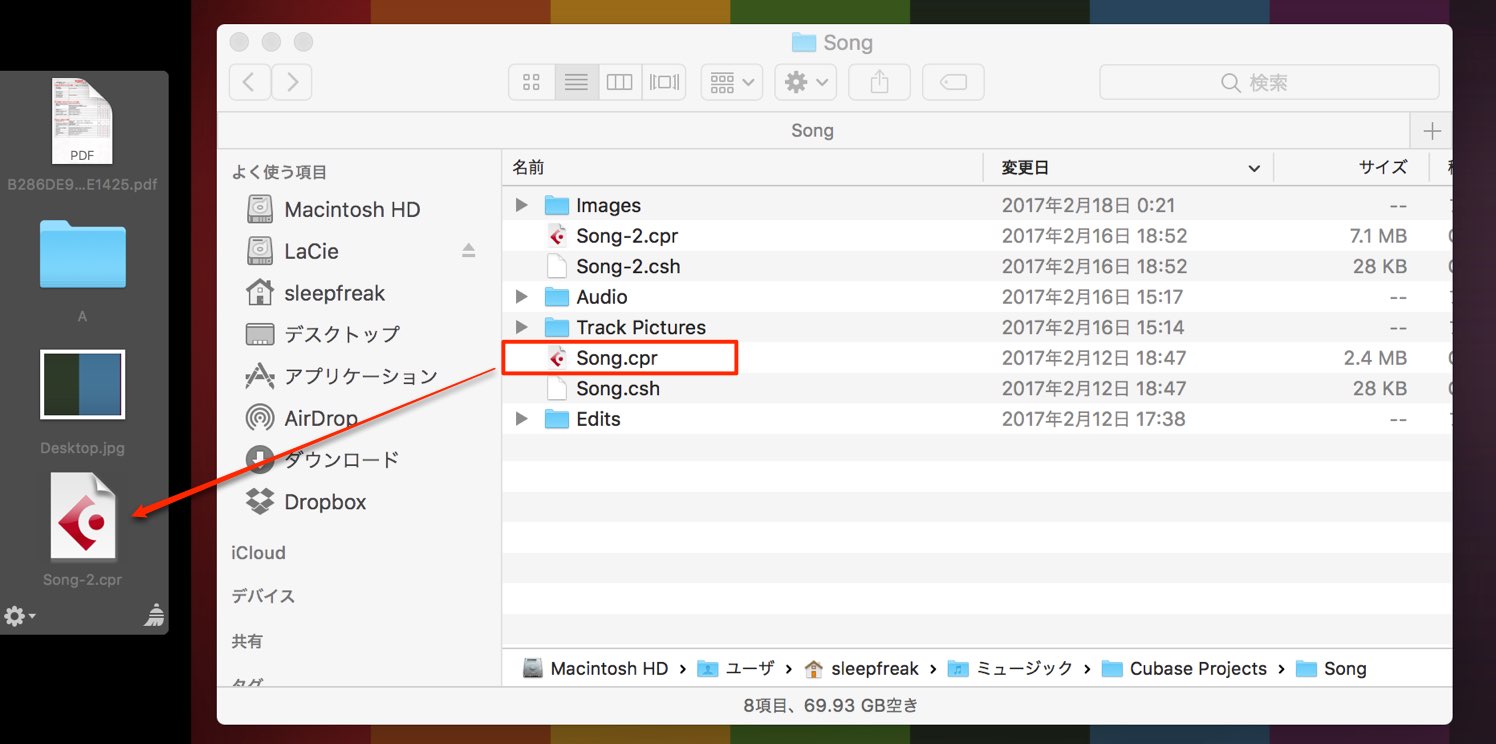This screenshot has height=744, width=1496.
Task: Expand the Images folder
Action: 521,205
